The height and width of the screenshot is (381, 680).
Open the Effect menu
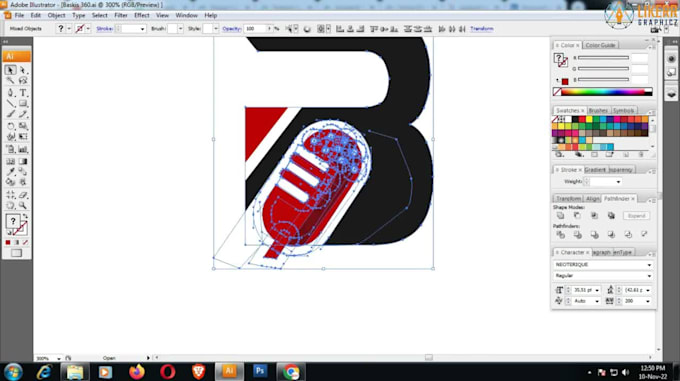tap(141, 15)
